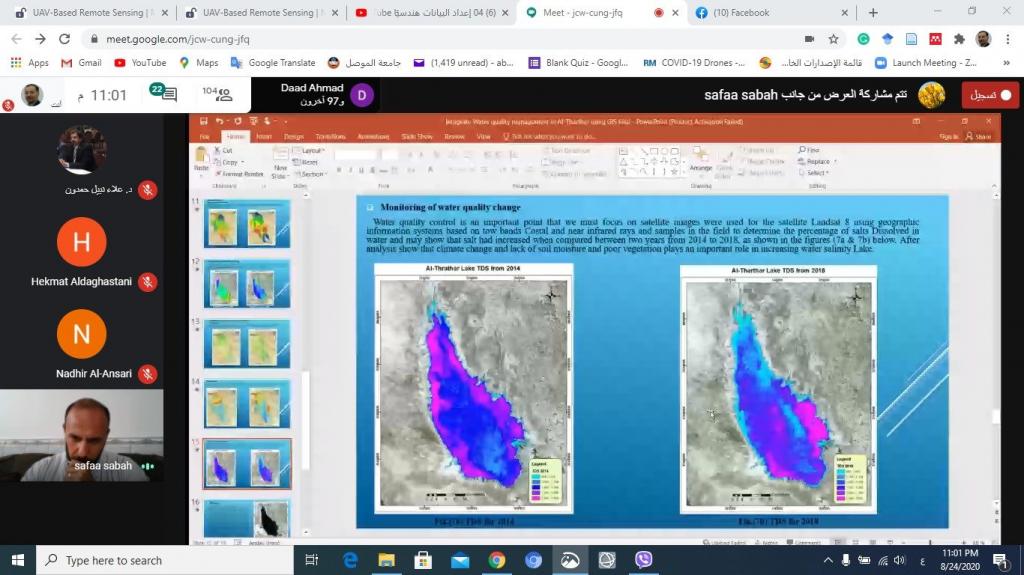Screen dimensions: 1024x575
Task: Launch File Explorer from the taskbar
Action: point(387,560)
